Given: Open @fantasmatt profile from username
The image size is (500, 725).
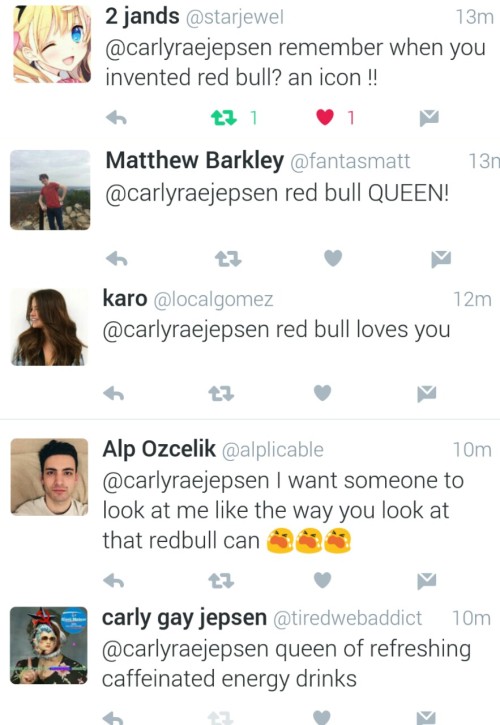Looking at the screenshot, I should 350,161.
